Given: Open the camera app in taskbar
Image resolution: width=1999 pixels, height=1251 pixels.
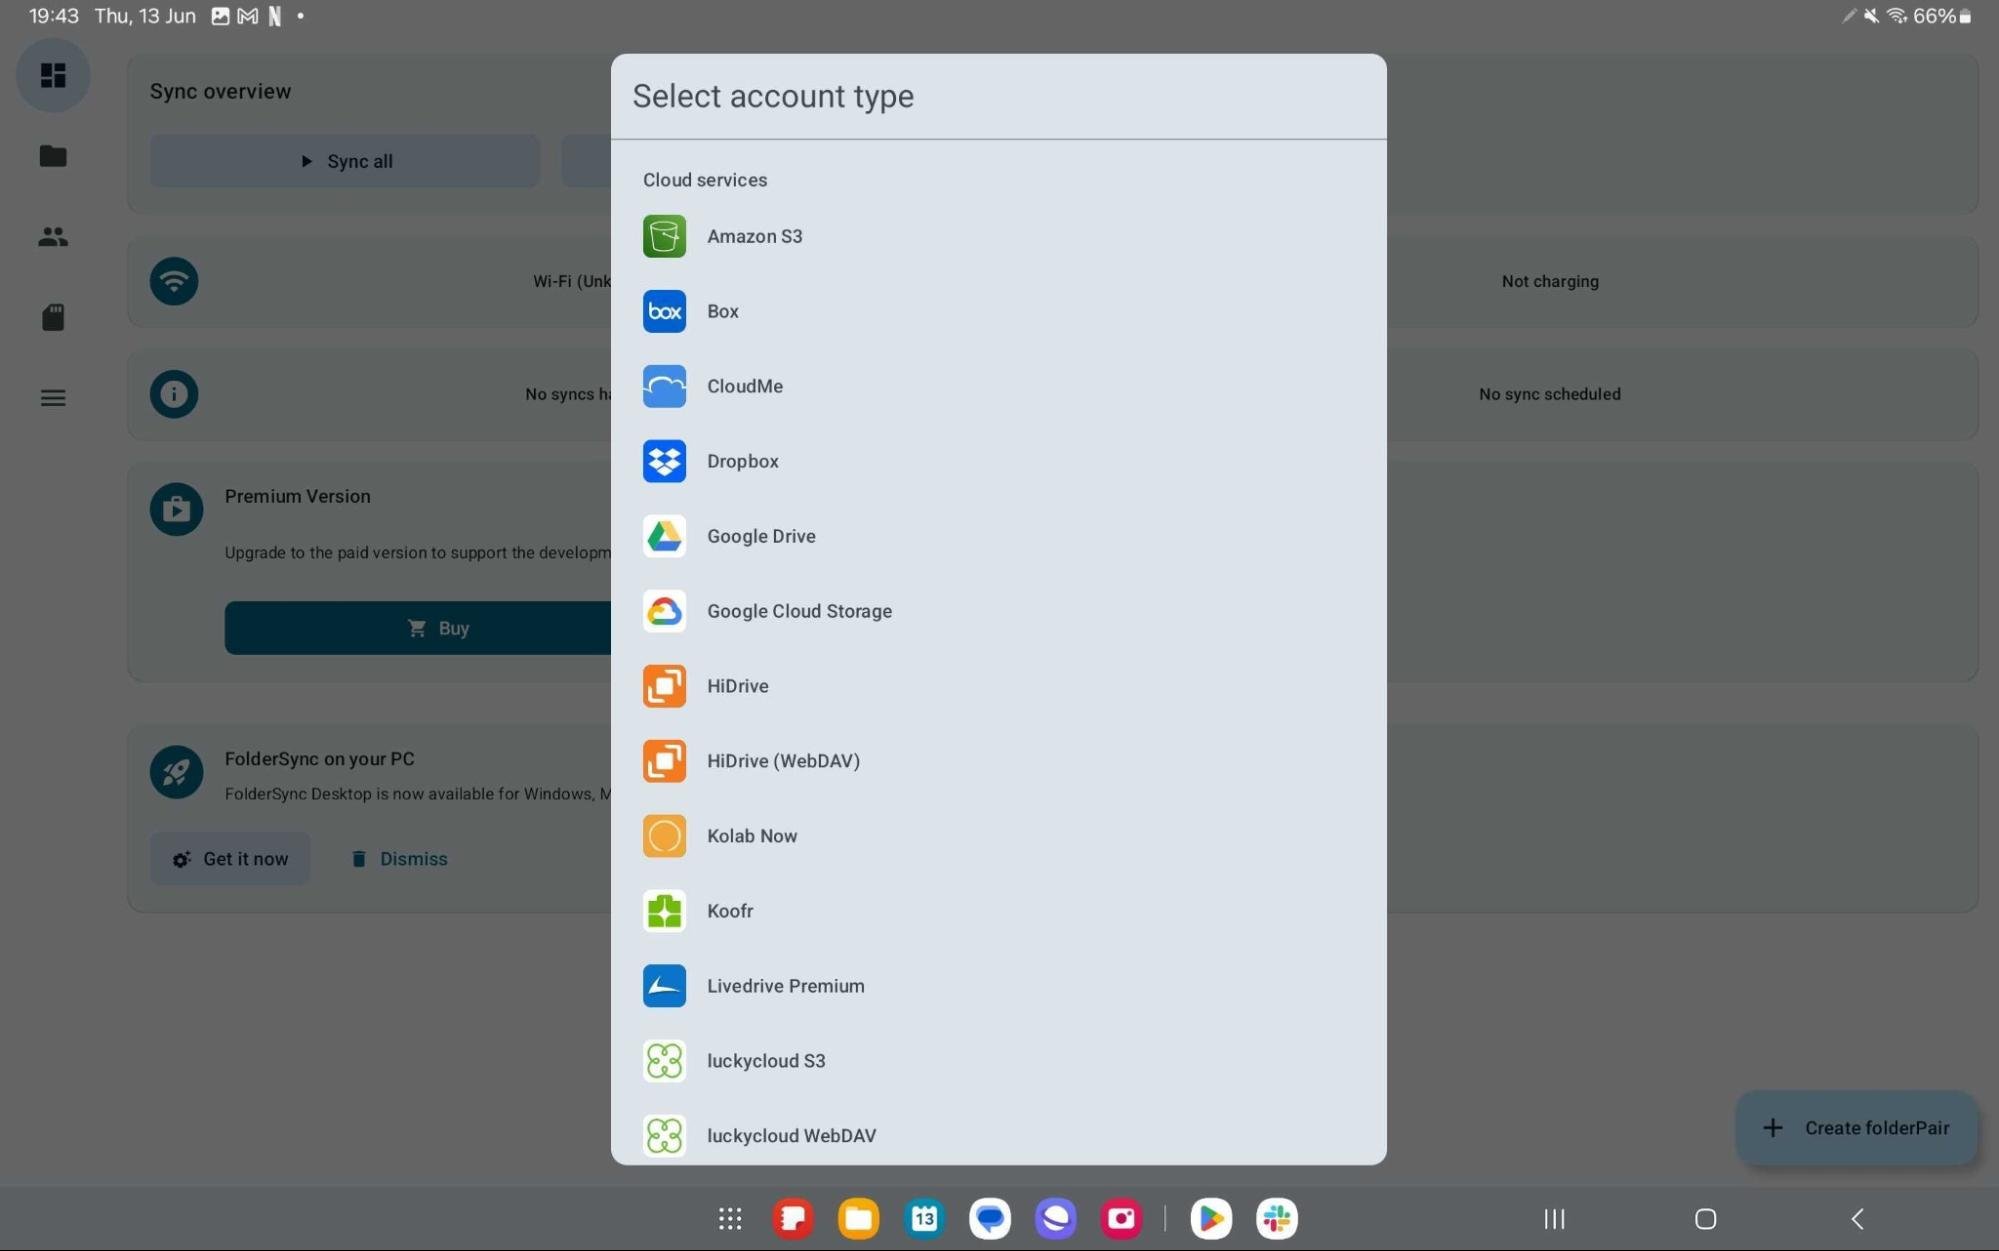Looking at the screenshot, I should point(1121,1218).
